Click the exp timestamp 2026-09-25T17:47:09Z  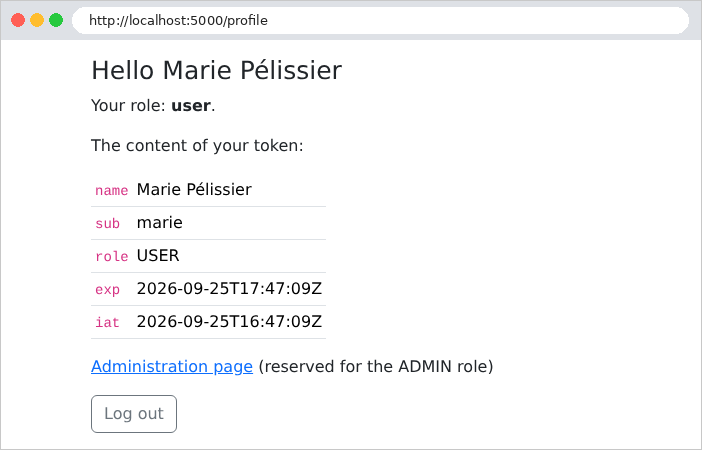[x=229, y=289]
